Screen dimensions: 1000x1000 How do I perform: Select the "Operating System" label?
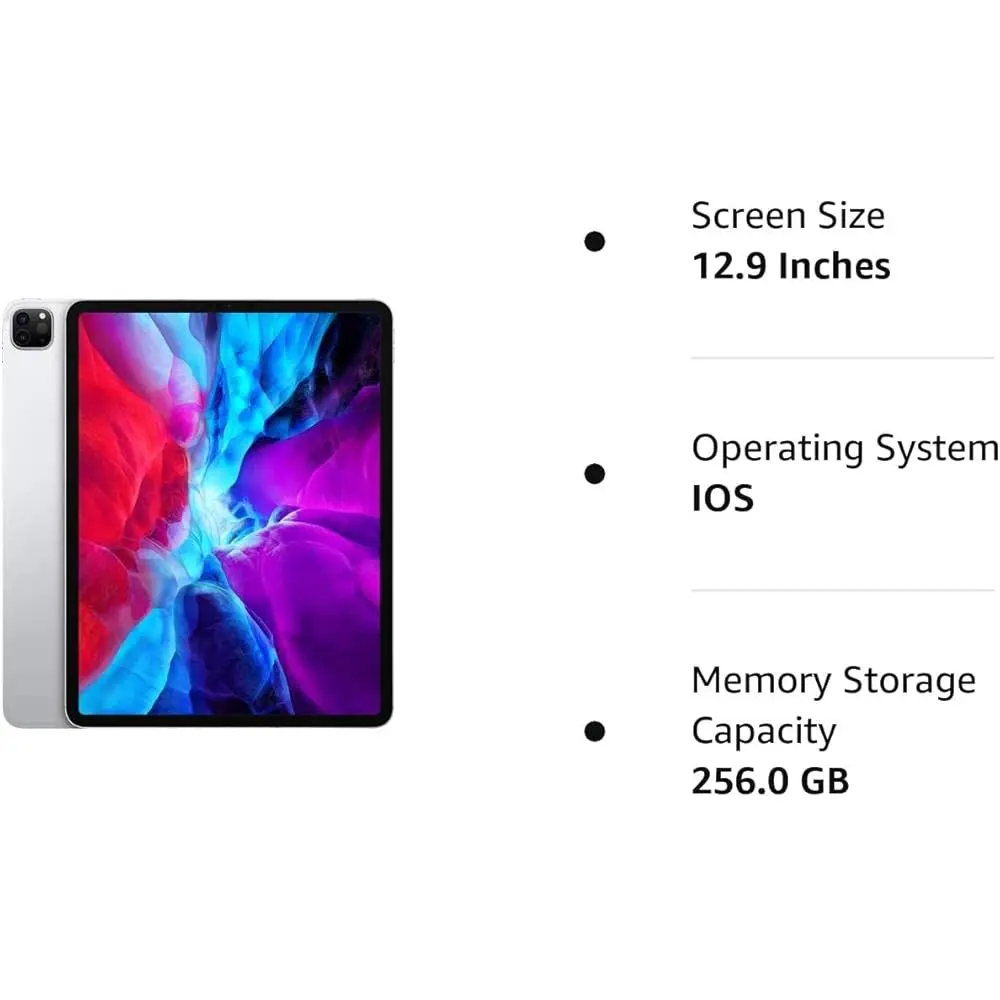844,448
